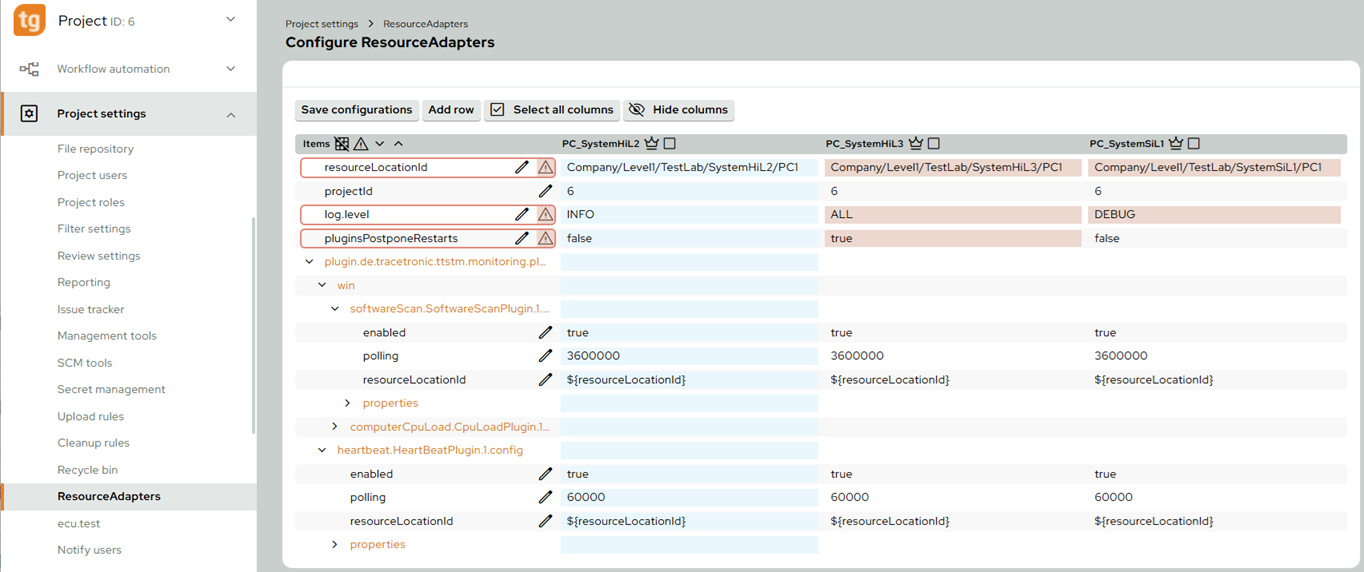Open Filter settings page
Screen dimensions: 1364x572
click(x=94, y=229)
